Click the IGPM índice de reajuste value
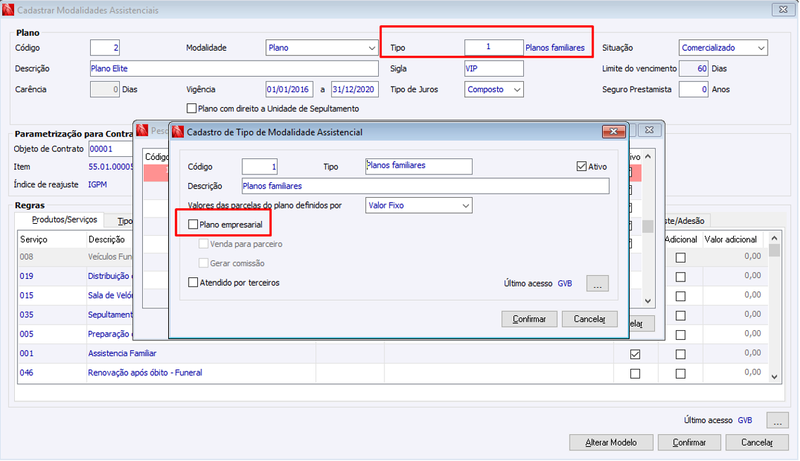The image size is (800, 461). (x=97, y=185)
